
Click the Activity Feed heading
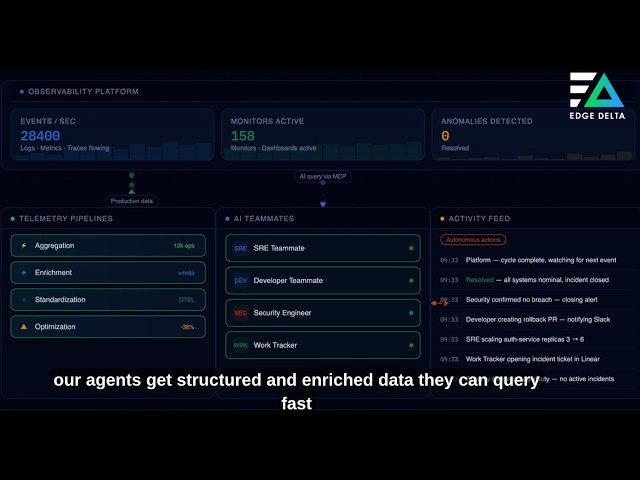point(479,218)
